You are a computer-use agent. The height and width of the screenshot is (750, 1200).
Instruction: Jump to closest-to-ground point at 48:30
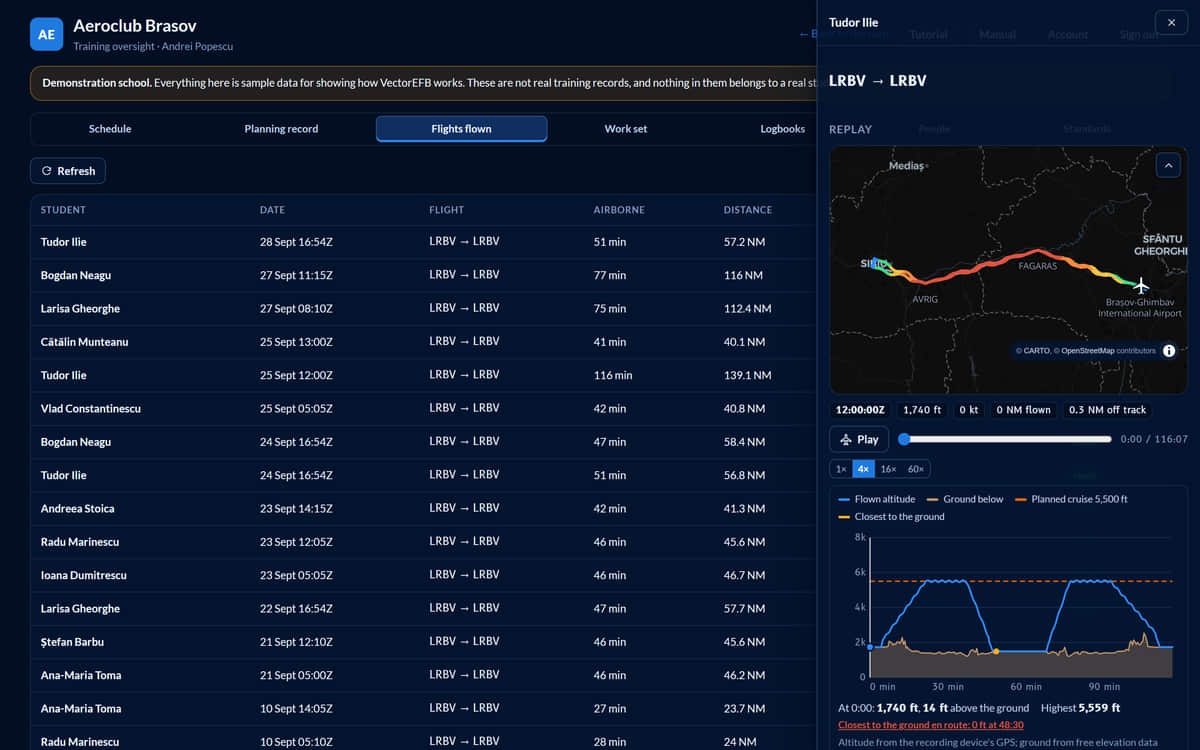930,725
